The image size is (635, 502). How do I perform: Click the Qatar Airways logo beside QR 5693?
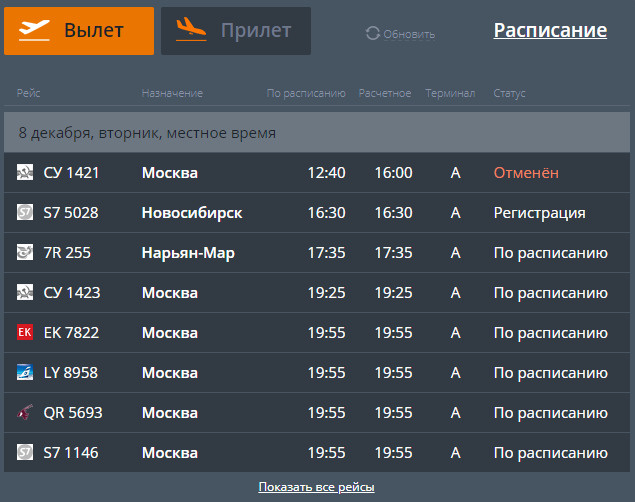point(25,412)
